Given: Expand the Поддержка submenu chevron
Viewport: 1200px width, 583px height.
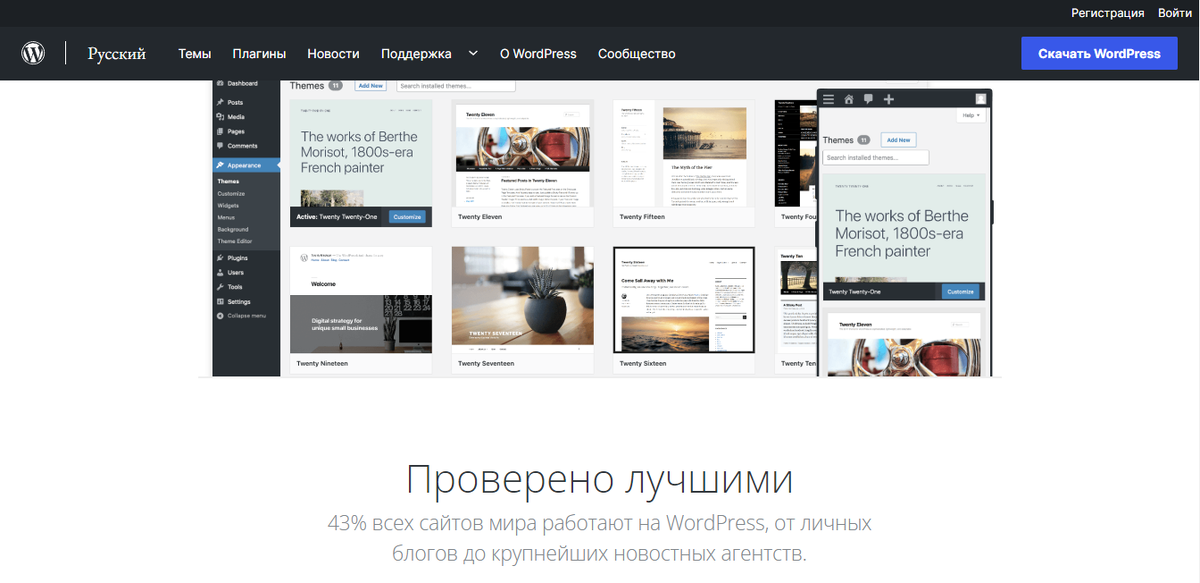Looking at the screenshot, I should (x=473, y=53).
